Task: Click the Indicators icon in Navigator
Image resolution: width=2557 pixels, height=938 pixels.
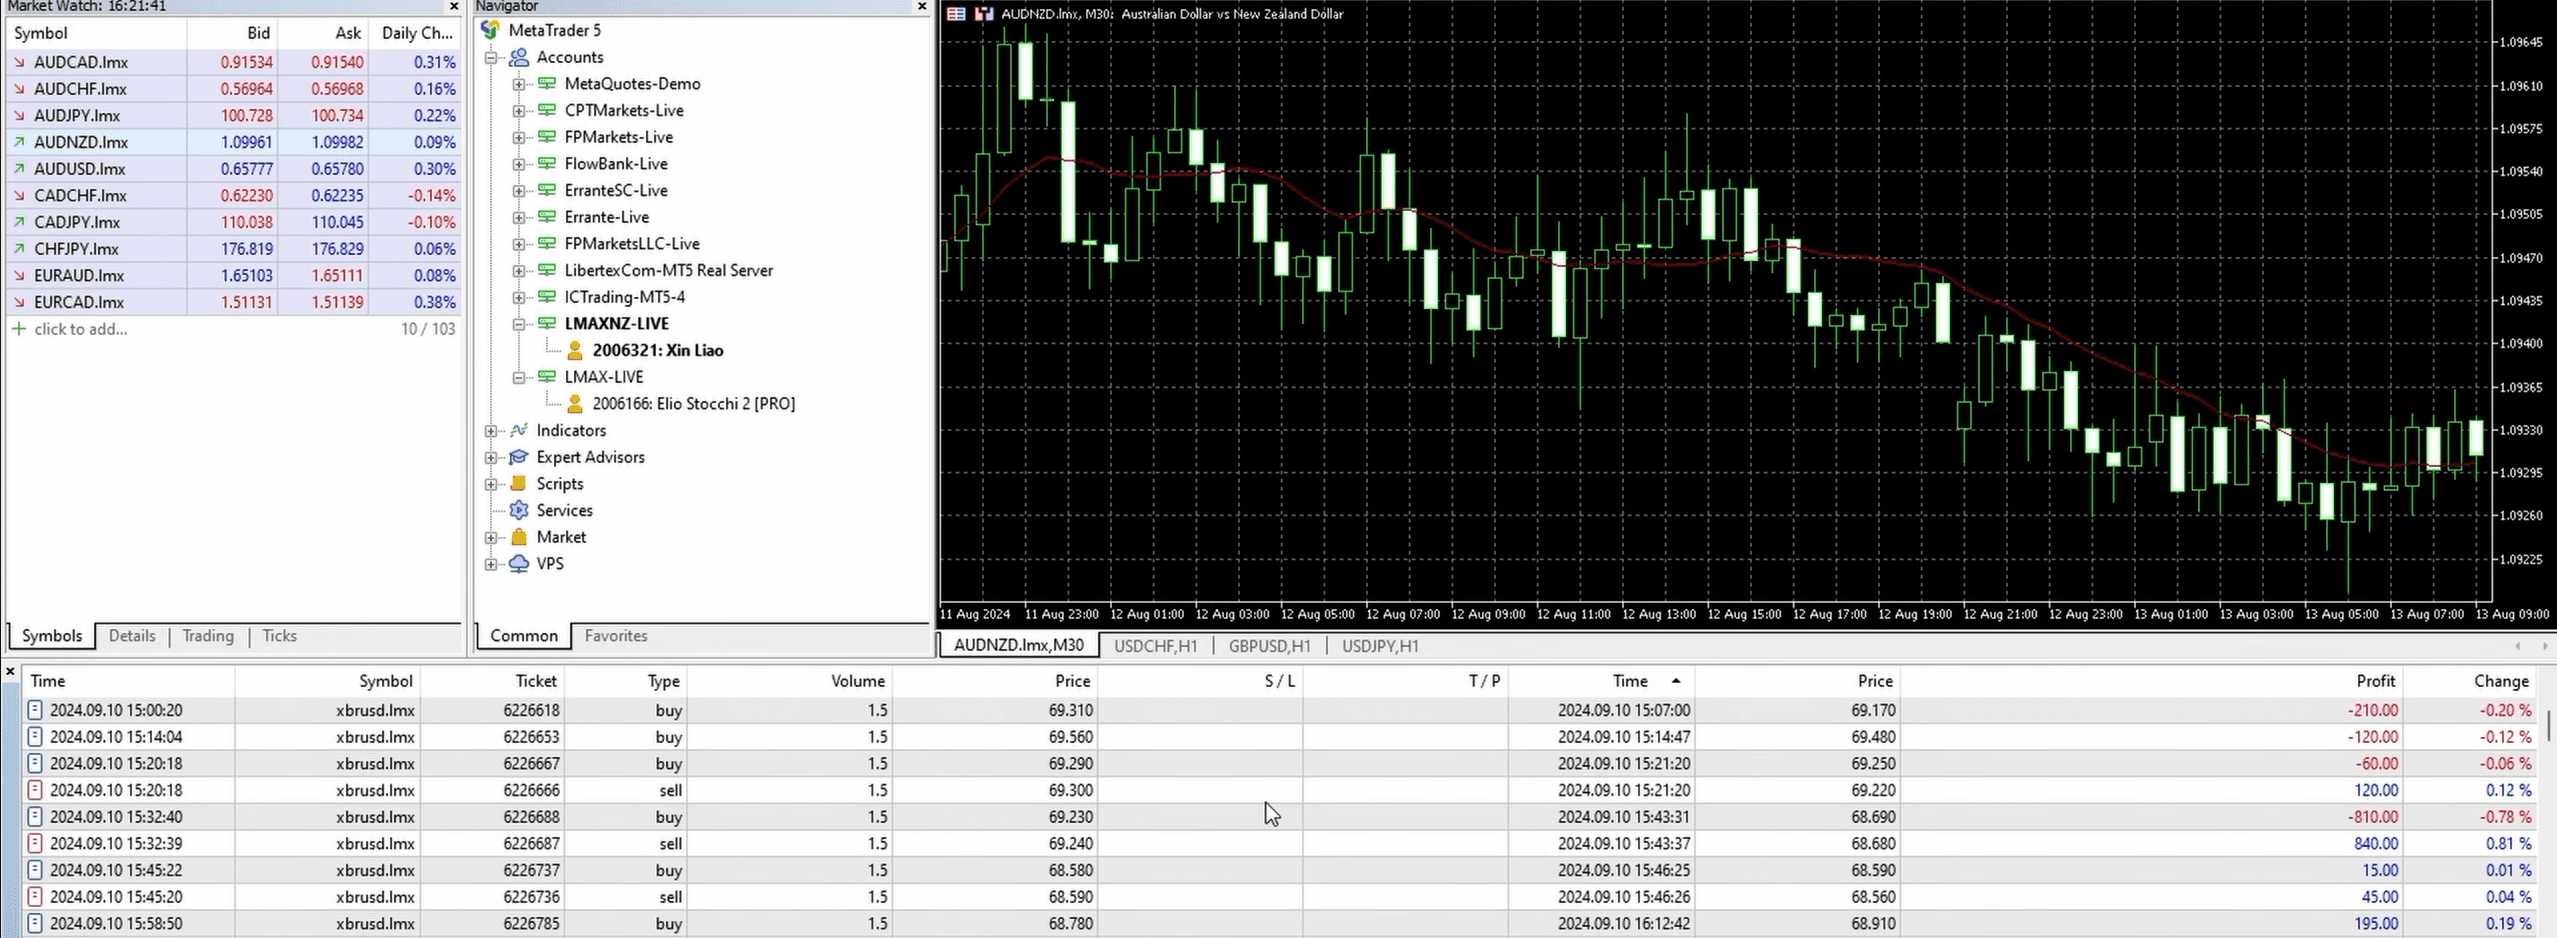Action: pos(518,430)
